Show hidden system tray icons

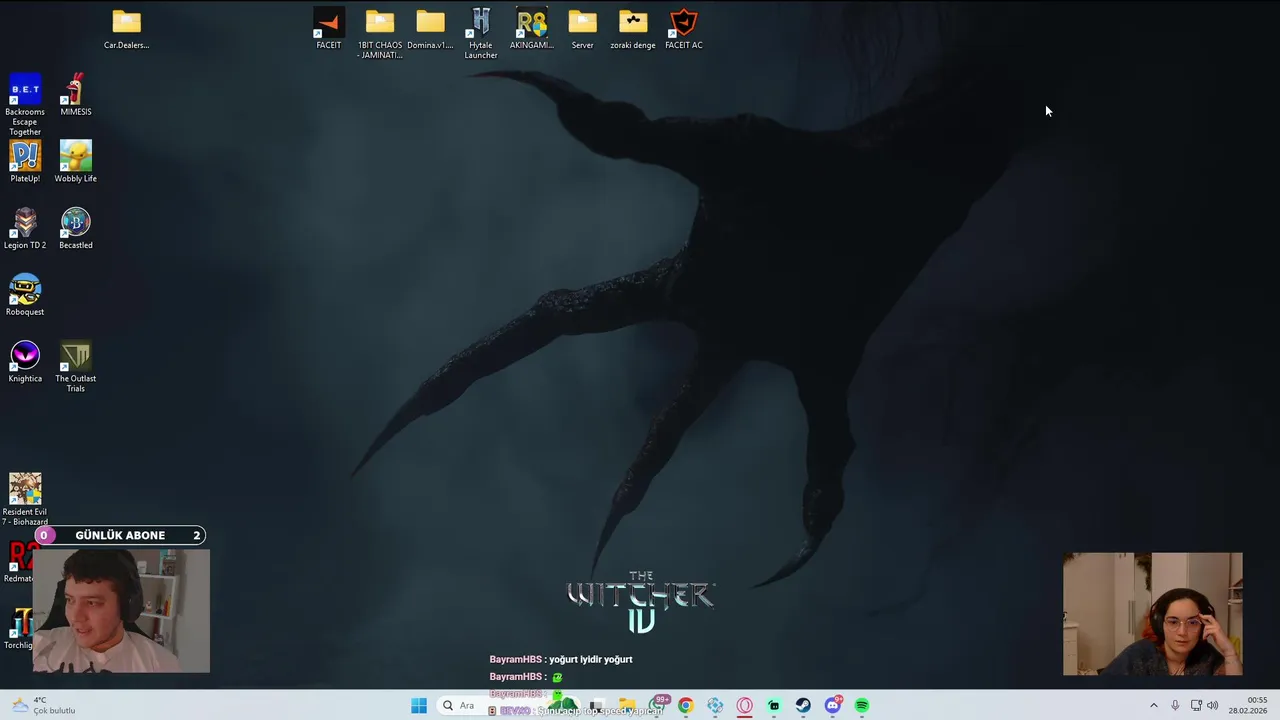(x=1153, y=706)
